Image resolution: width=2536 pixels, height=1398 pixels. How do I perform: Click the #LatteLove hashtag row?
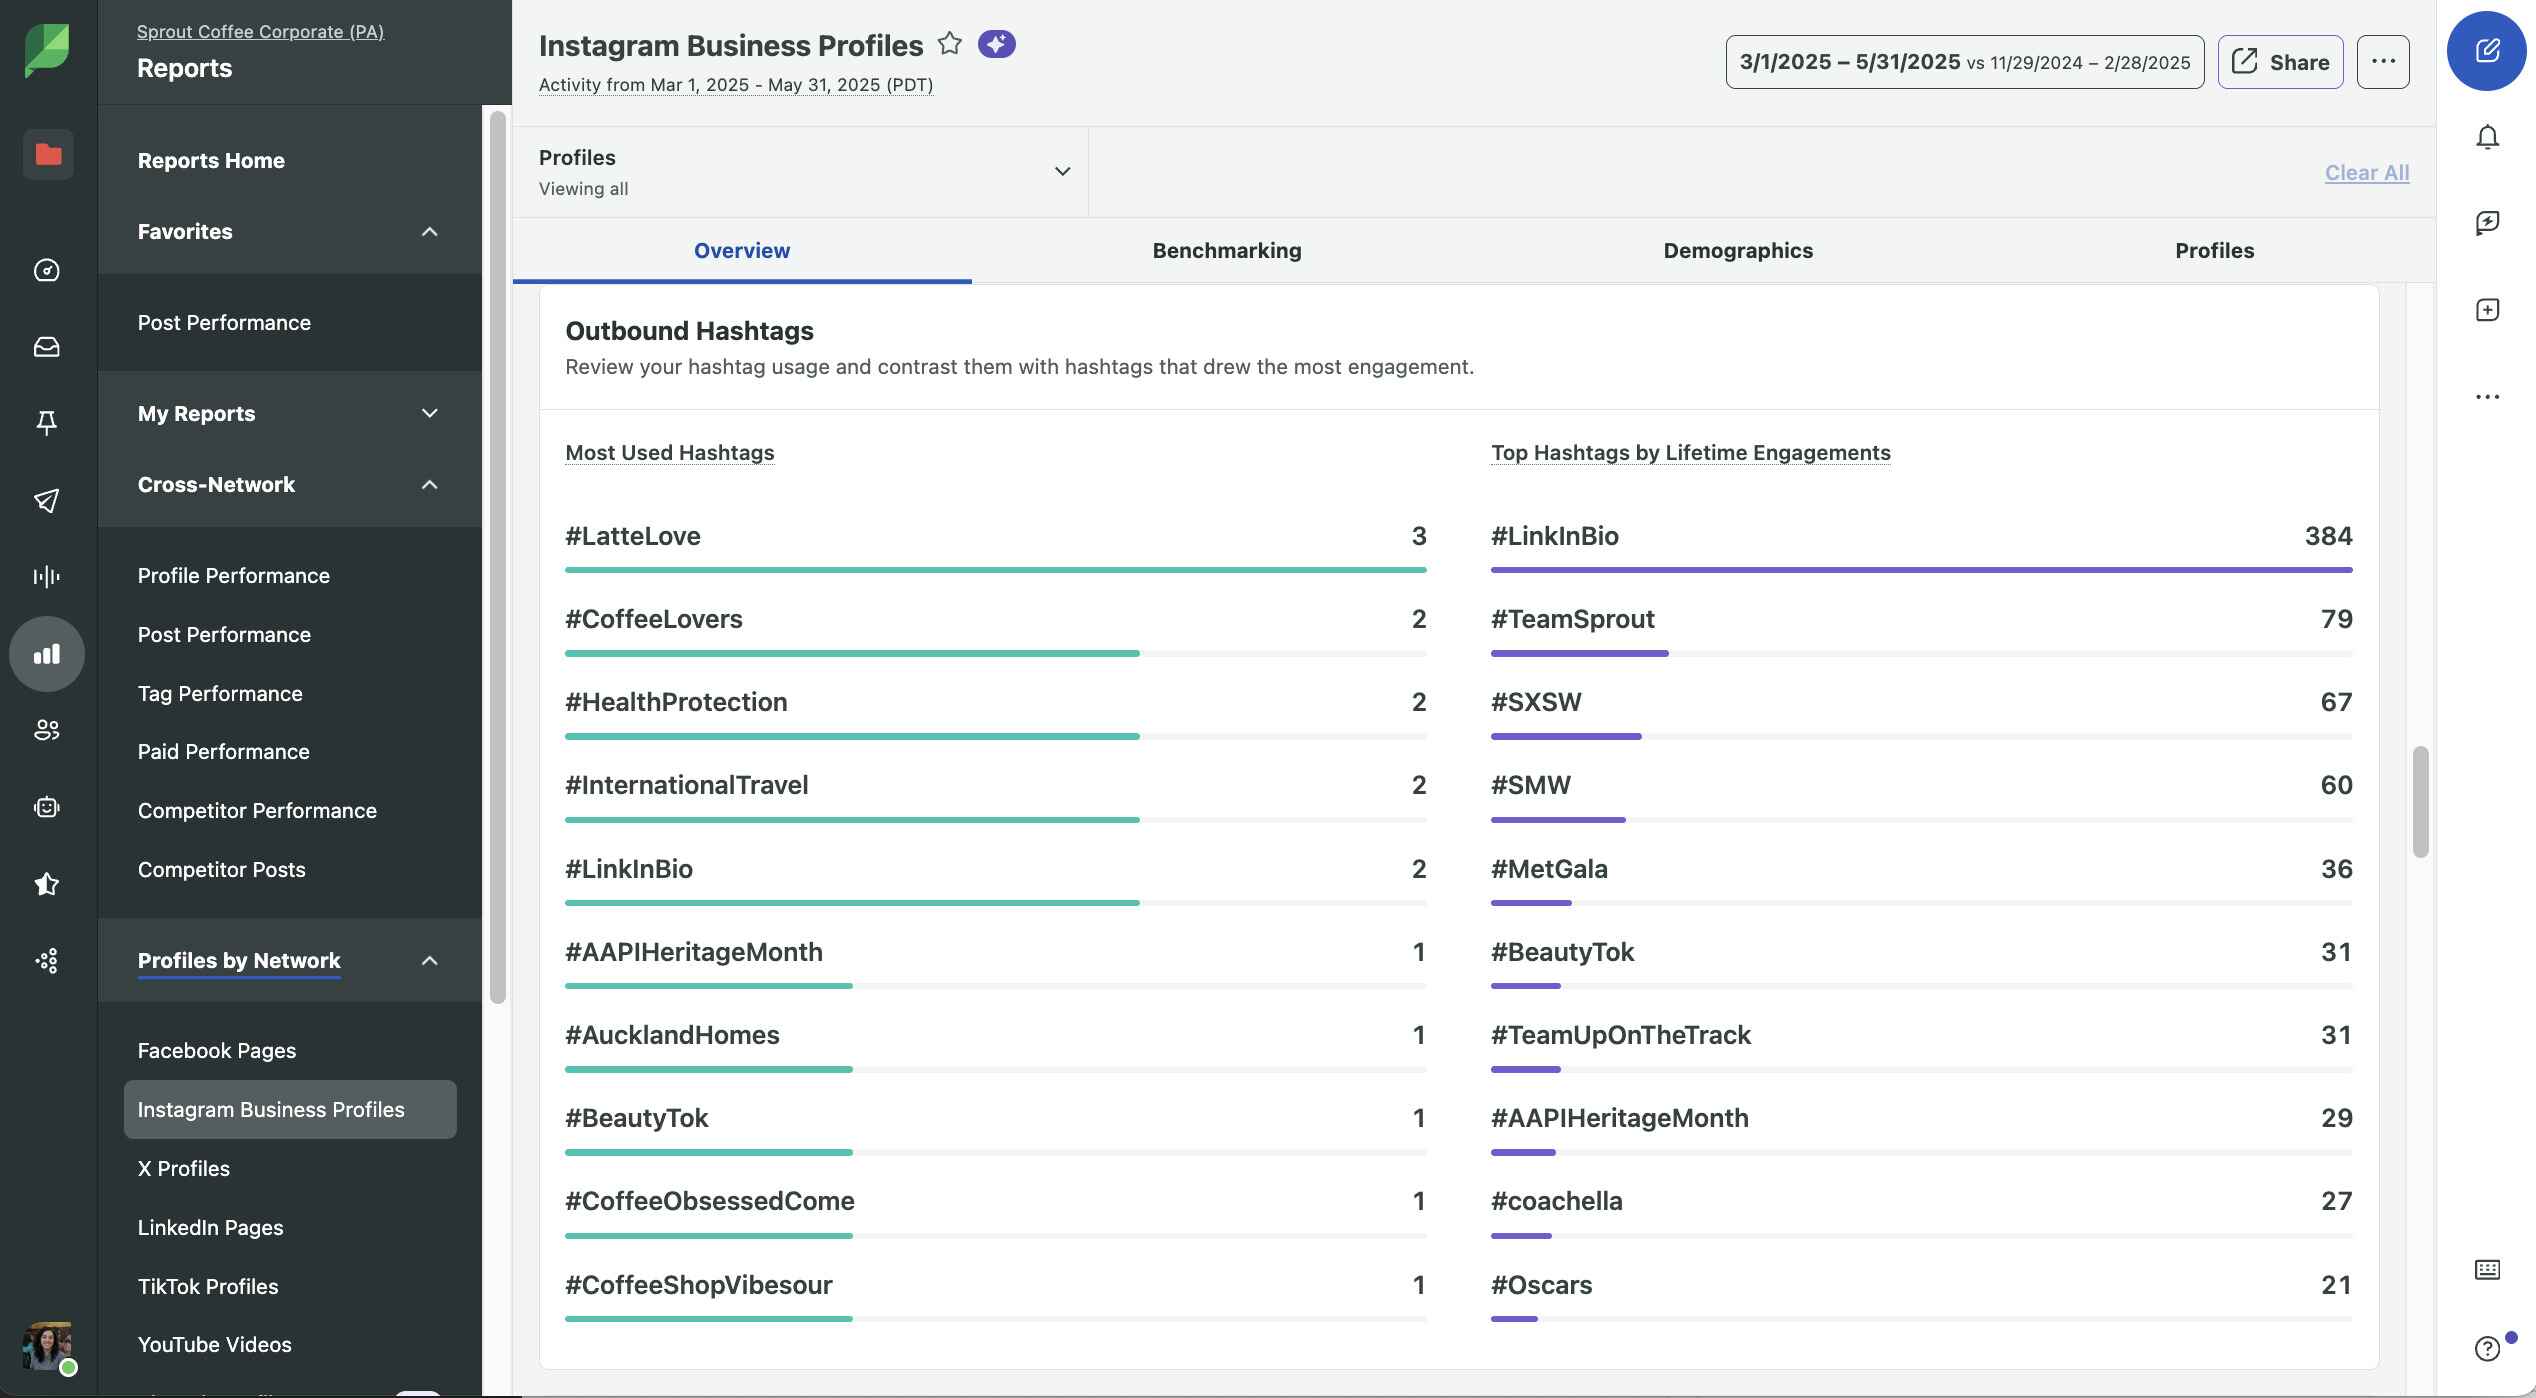point(996,546)
